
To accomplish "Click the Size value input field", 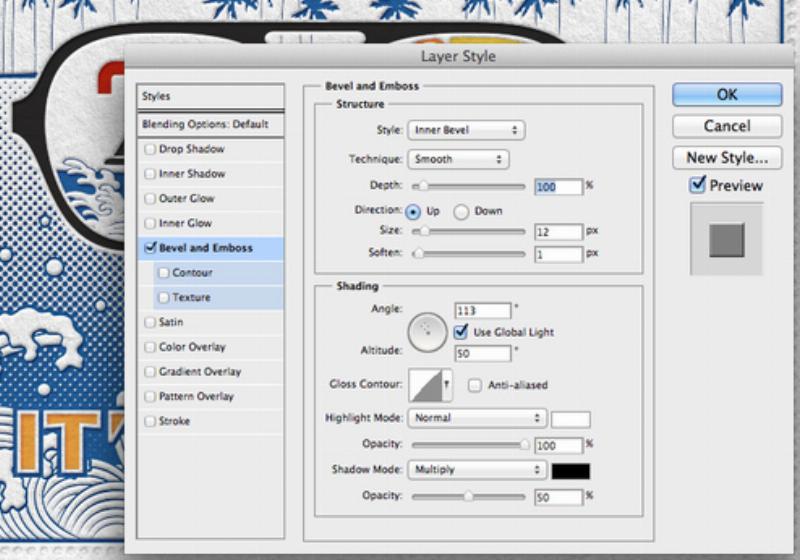I will 557,232.
